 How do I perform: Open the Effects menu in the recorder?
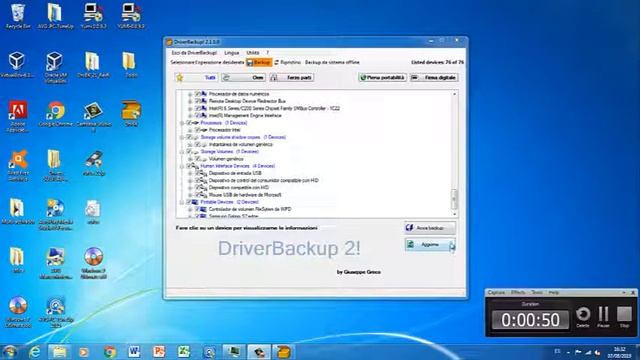(518, 293)
